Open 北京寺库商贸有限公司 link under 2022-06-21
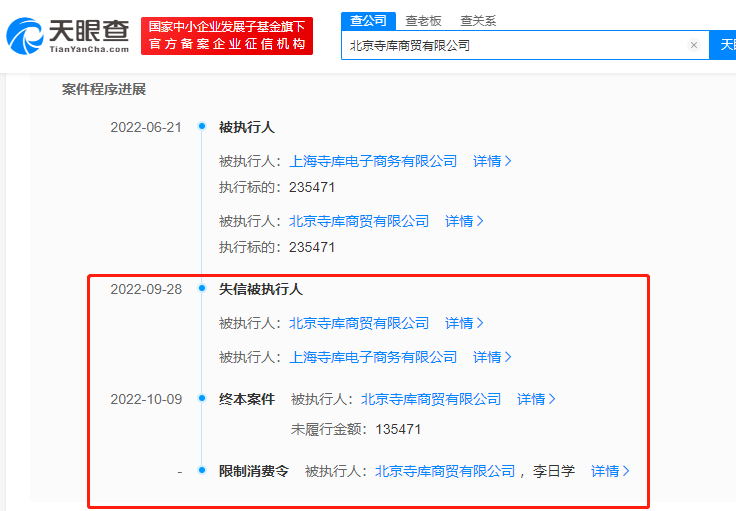This screenshot has width=736, height=511. pos(359,221)
